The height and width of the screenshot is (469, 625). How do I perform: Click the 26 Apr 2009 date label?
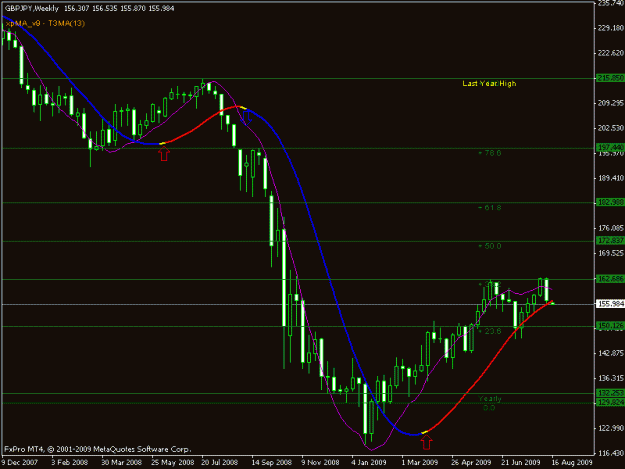pyautogui.click(x=471, y=463)
